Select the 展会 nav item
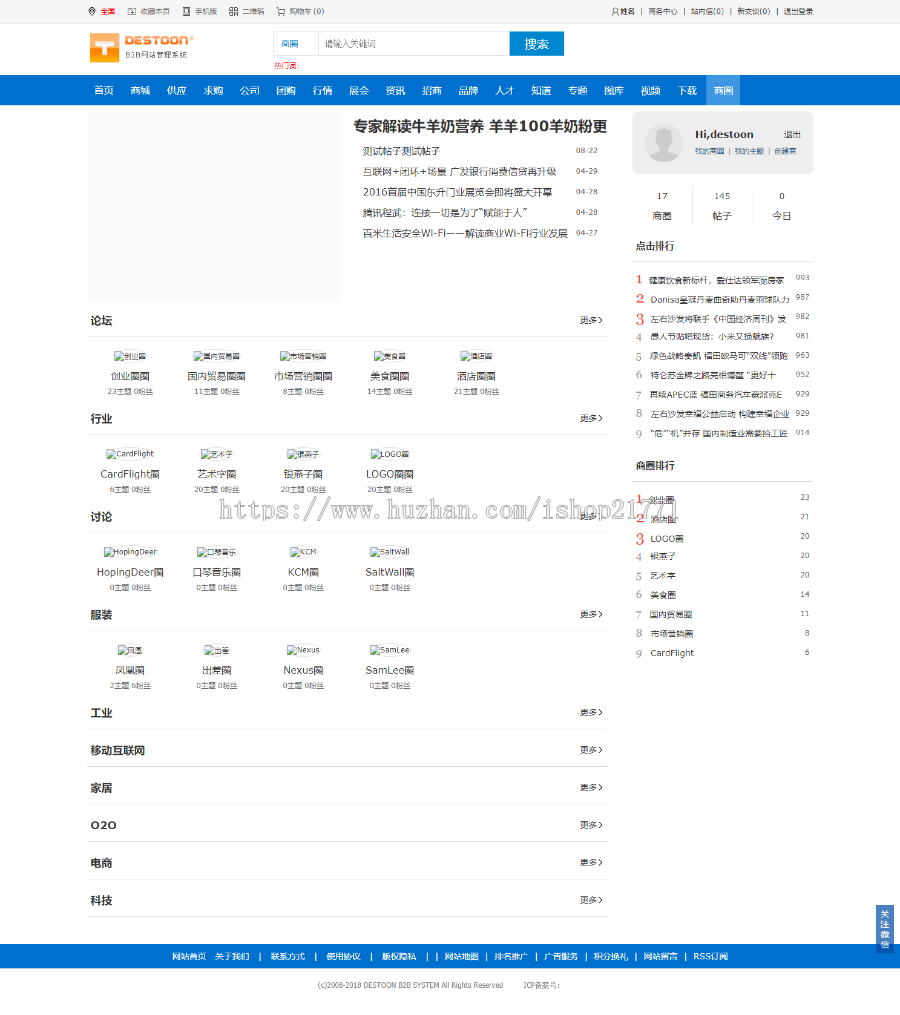Viewport: 900px width, 1015px height. (x=359, y=91)
